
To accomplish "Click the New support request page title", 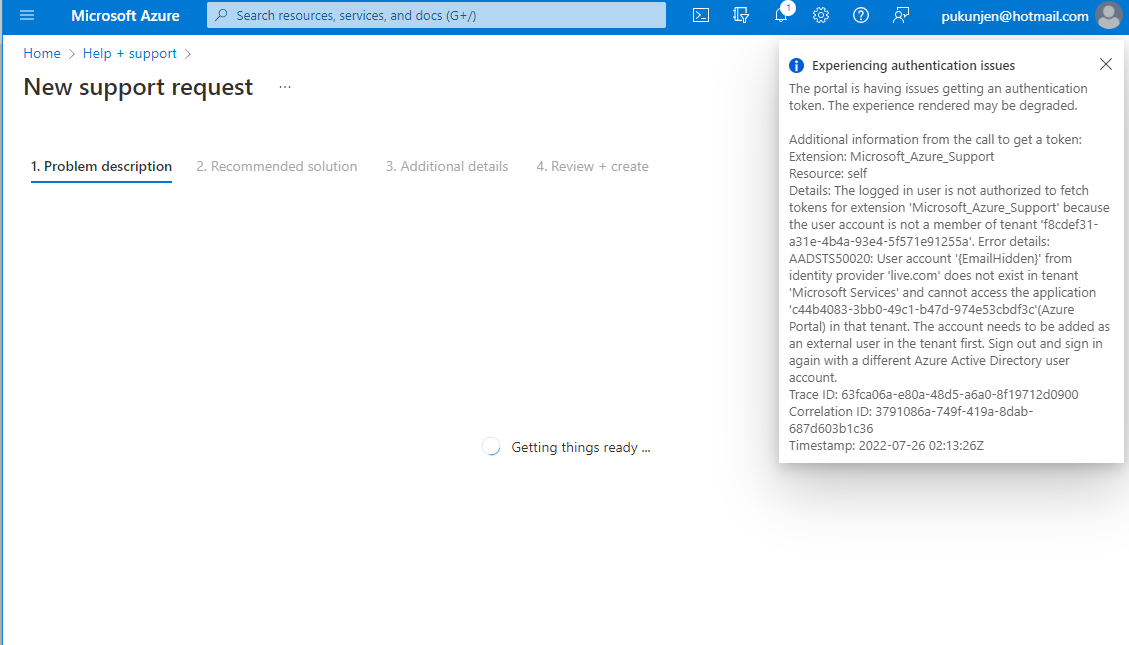I will point(138,87).
